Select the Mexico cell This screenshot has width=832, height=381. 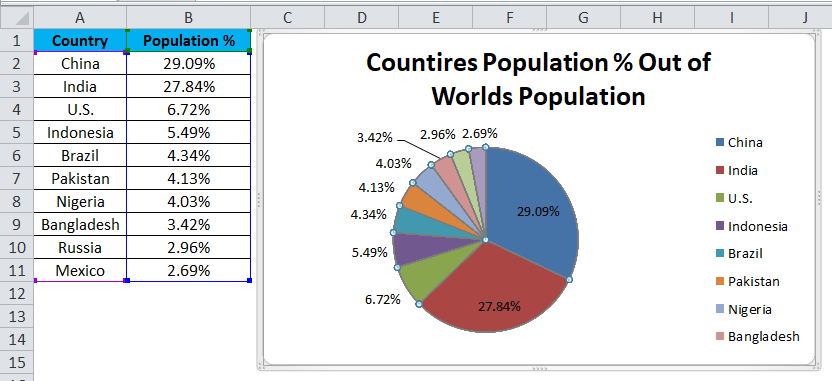coord(80,271)
